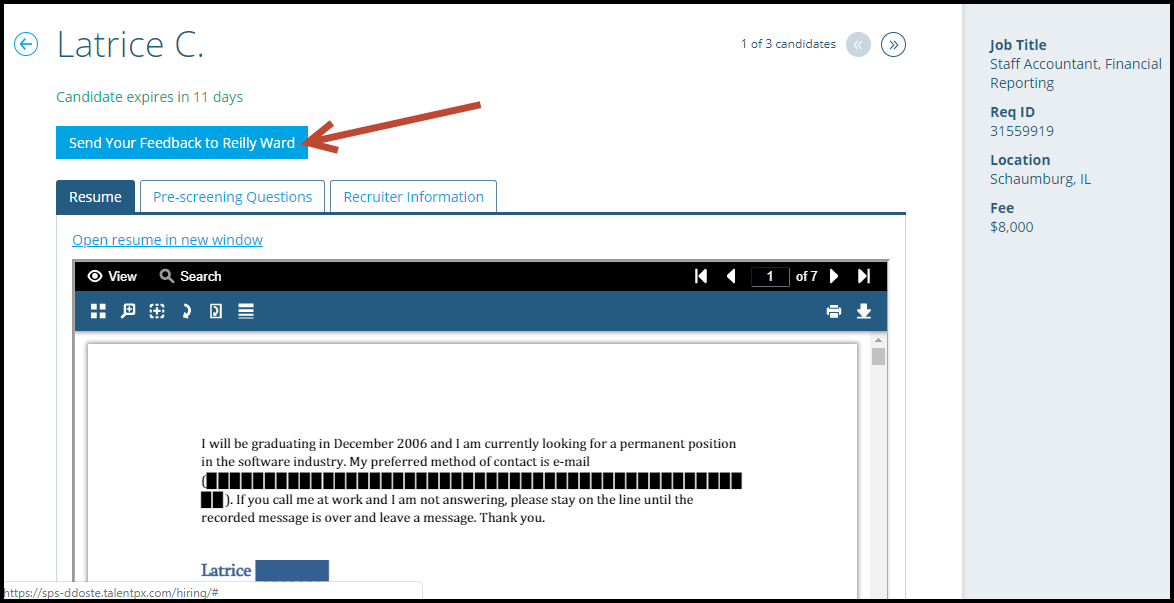Select the fit-to-page icon

pos(156,311)
